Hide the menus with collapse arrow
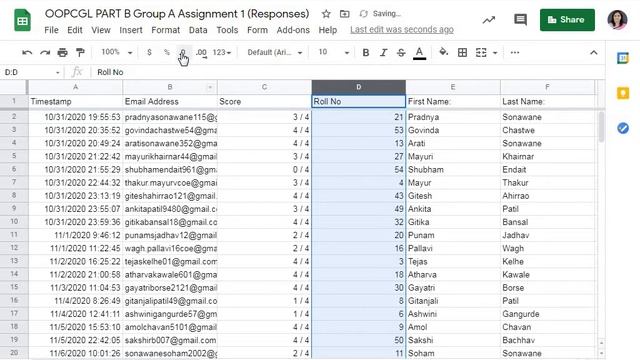 click(x=593, y=53)
